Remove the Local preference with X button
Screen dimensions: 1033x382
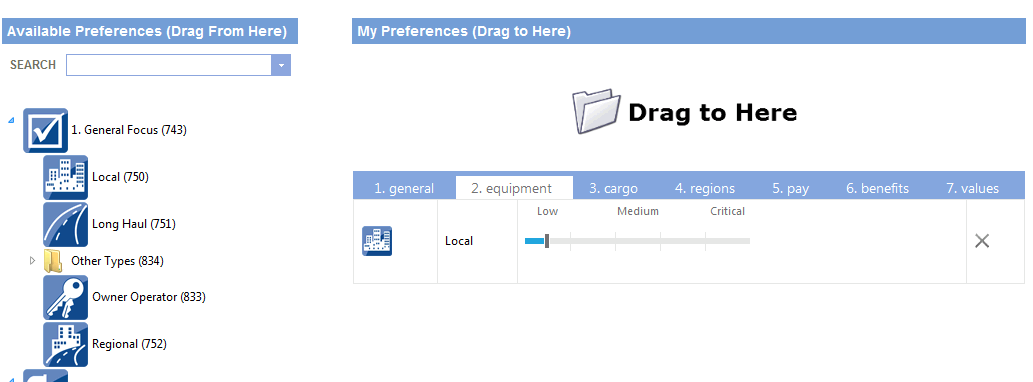tap(982, 241)
